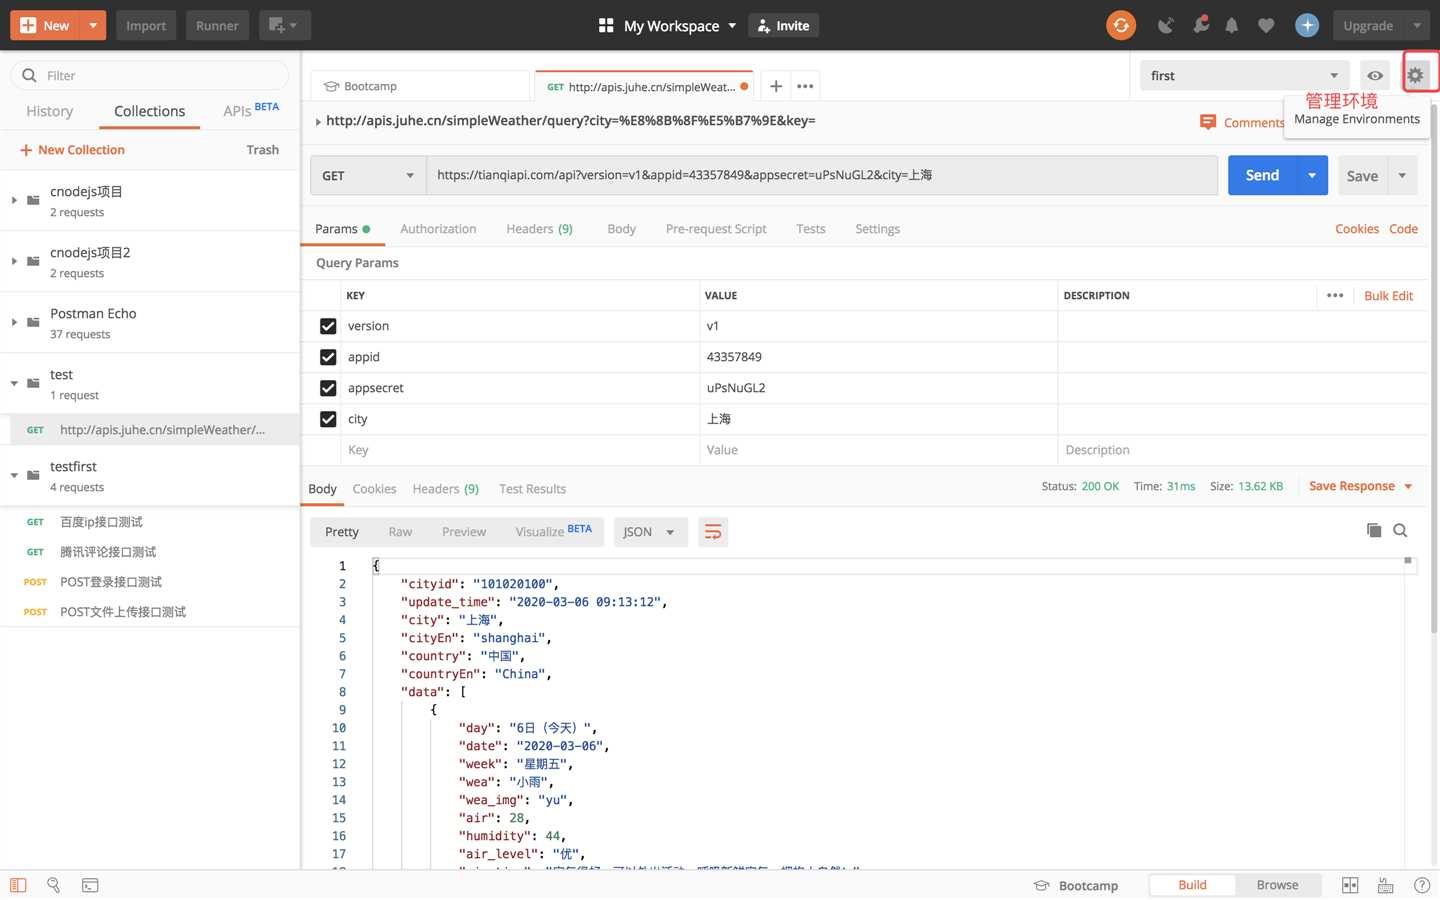This screenshot has height=900, width=1440.
Task: Search within the response body
Action: click(x=1400, y=530)
